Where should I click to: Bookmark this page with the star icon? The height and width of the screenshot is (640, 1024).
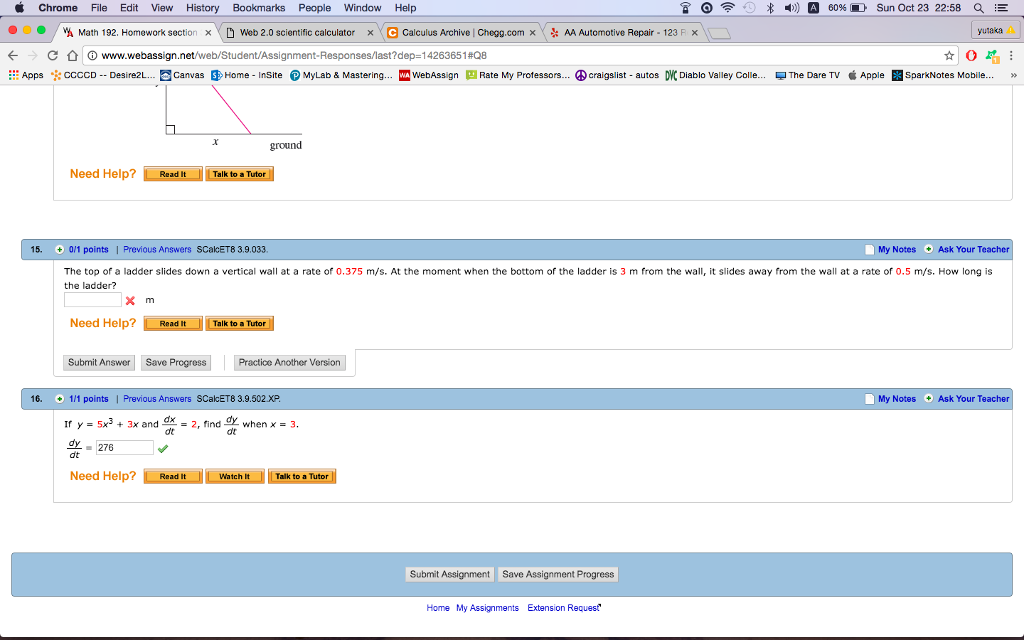[949, 55]
